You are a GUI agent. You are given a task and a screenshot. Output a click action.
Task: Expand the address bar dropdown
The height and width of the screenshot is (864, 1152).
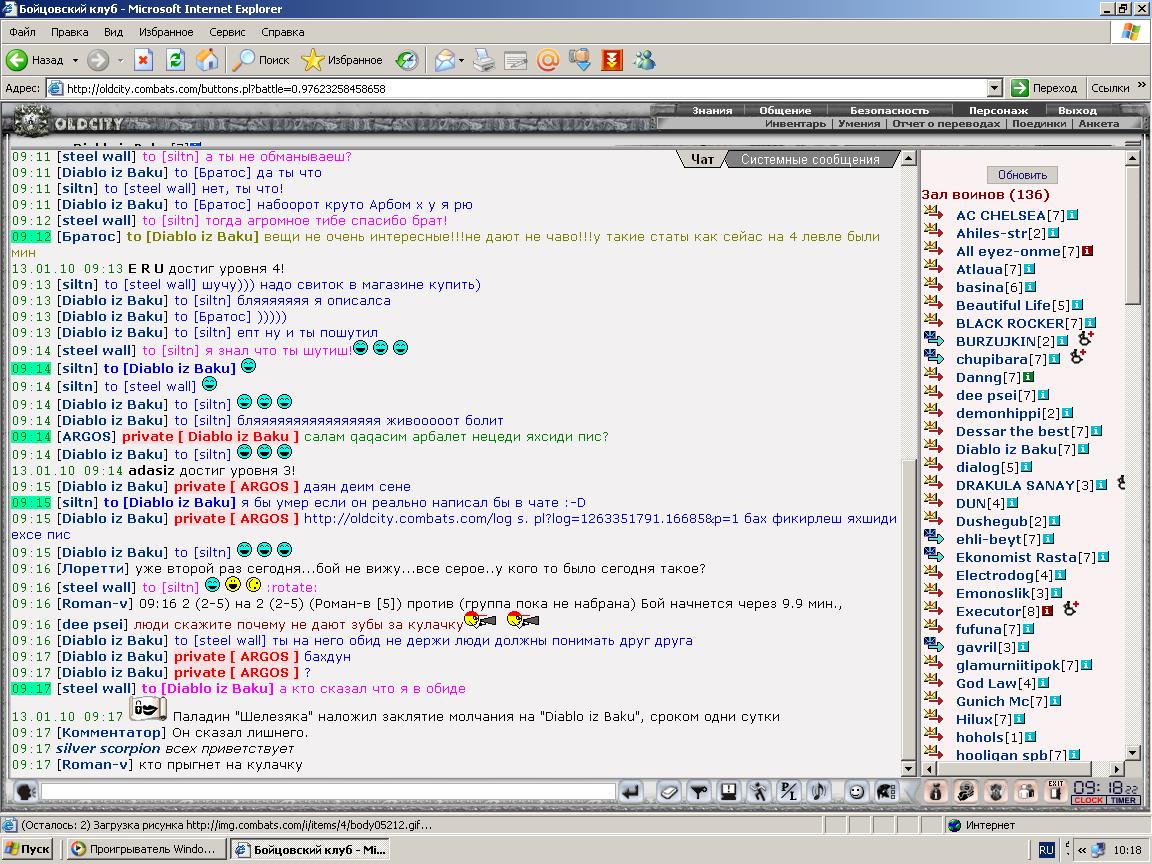[x=995, y=89]
